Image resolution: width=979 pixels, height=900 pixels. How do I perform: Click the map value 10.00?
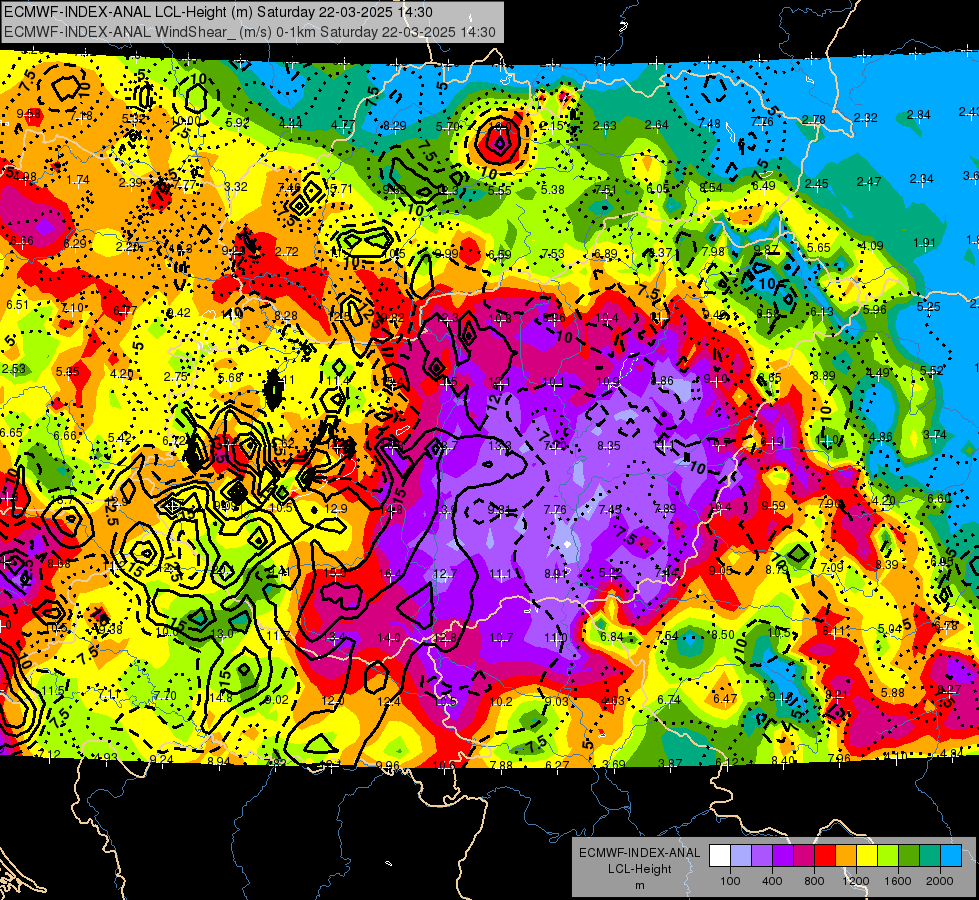pyautogui.click(x=185, y=121)
